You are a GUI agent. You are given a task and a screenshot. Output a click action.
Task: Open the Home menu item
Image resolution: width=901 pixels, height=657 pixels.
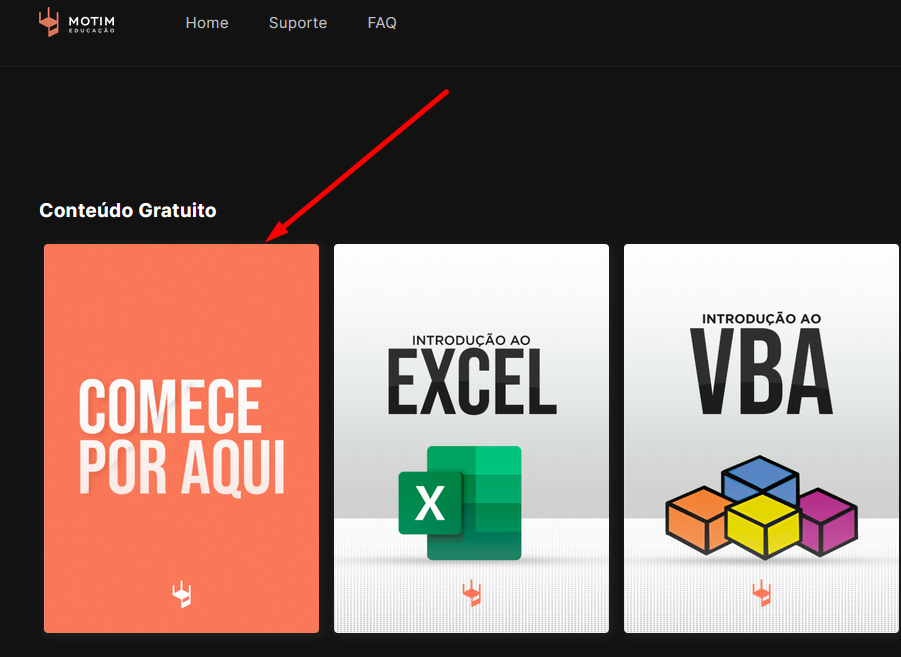click(207, 23)
